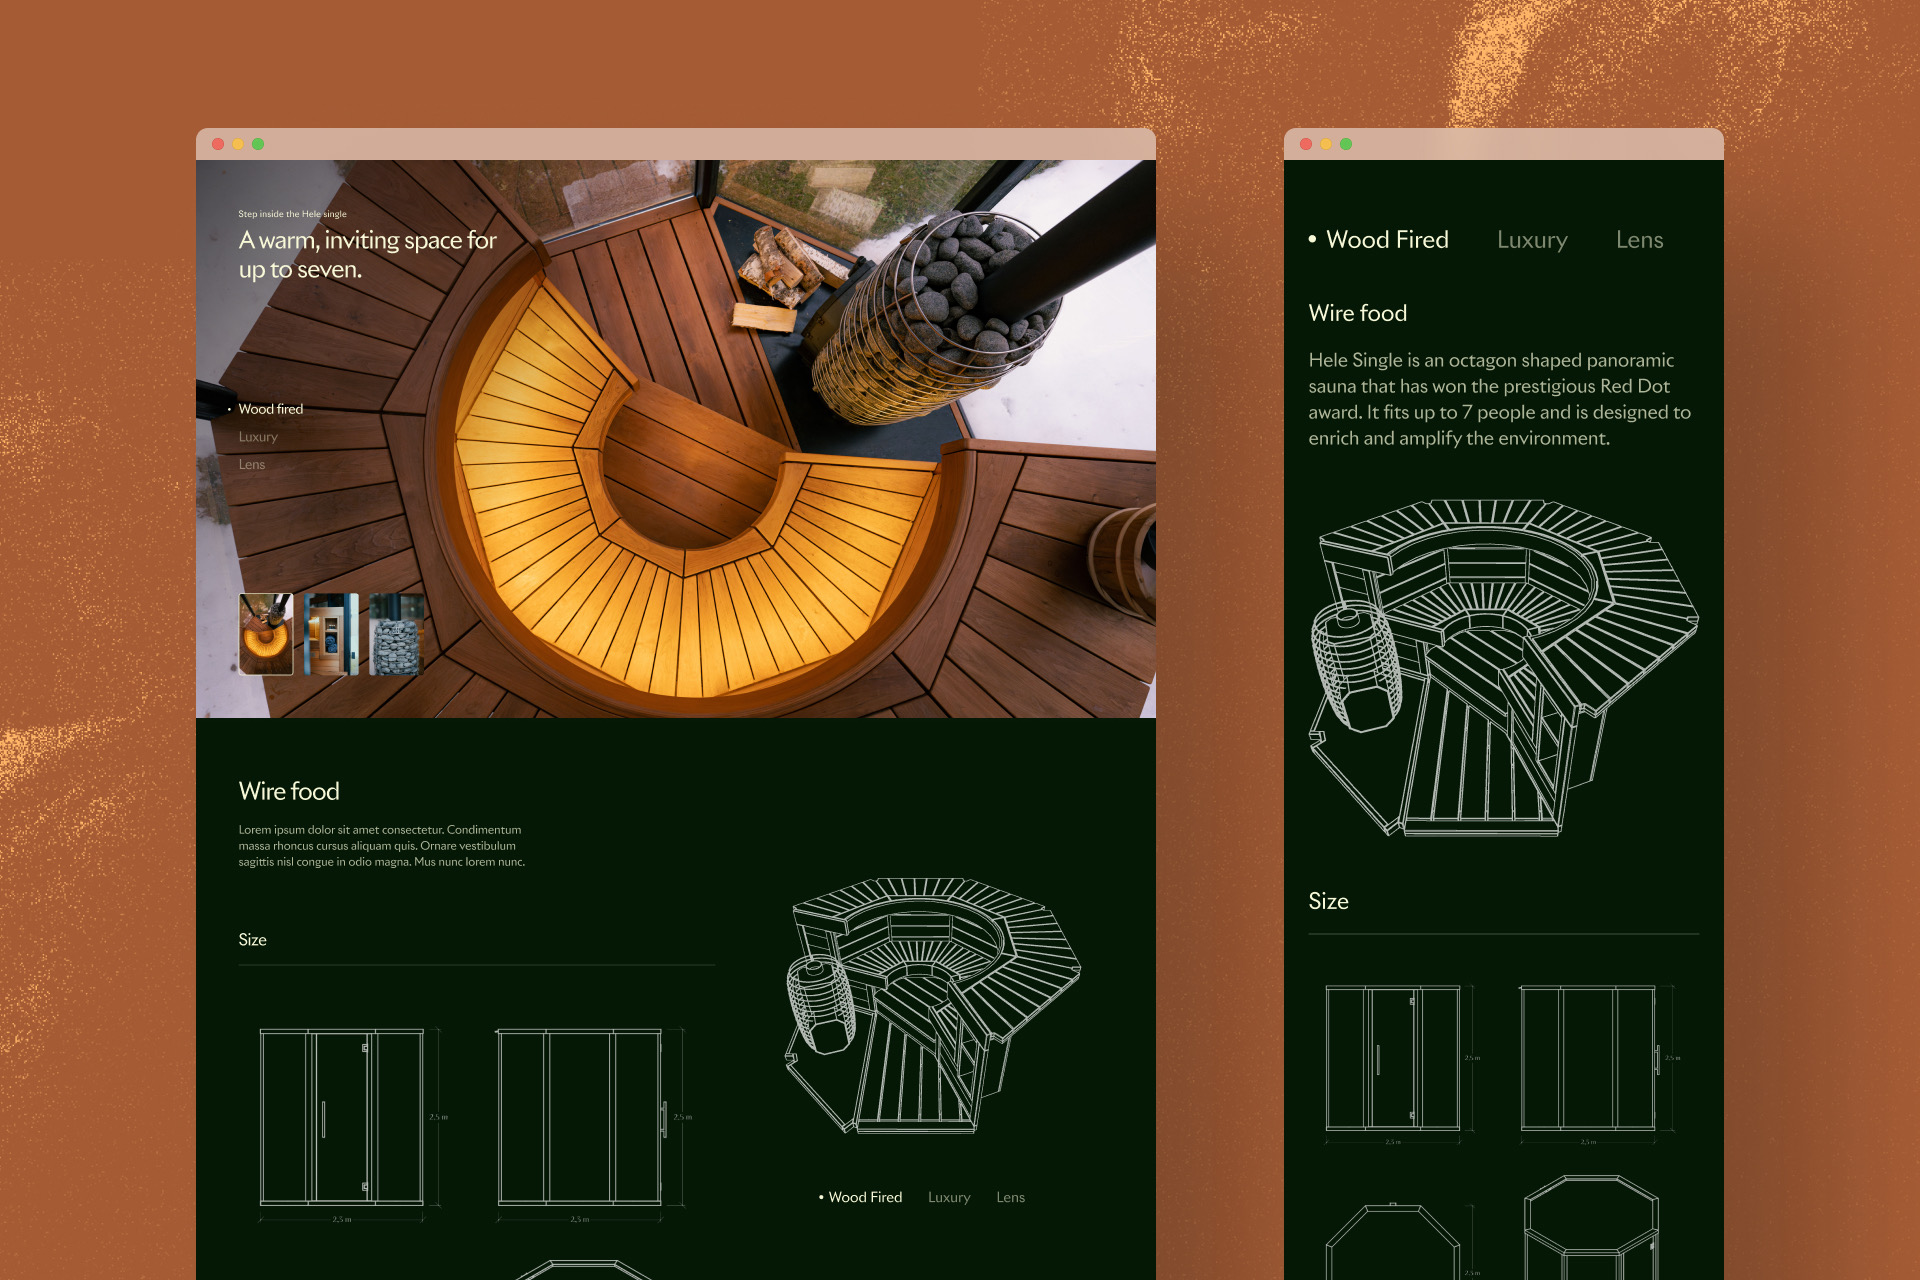Open the sauna door exterior thumbnail

(x=331, y=634)
